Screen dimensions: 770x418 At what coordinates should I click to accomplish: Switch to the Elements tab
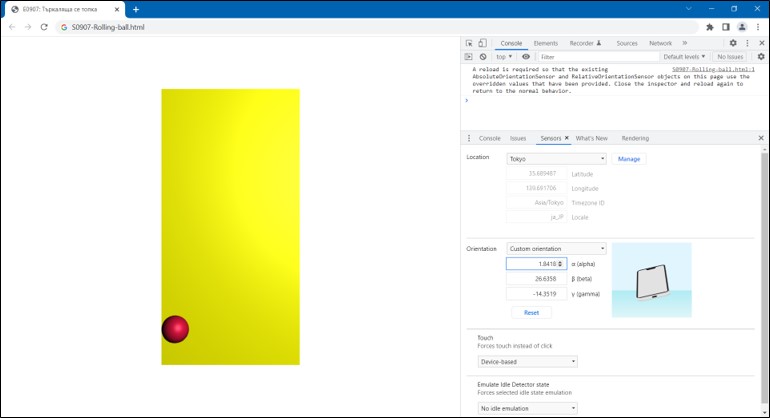(x=545, y=44)
